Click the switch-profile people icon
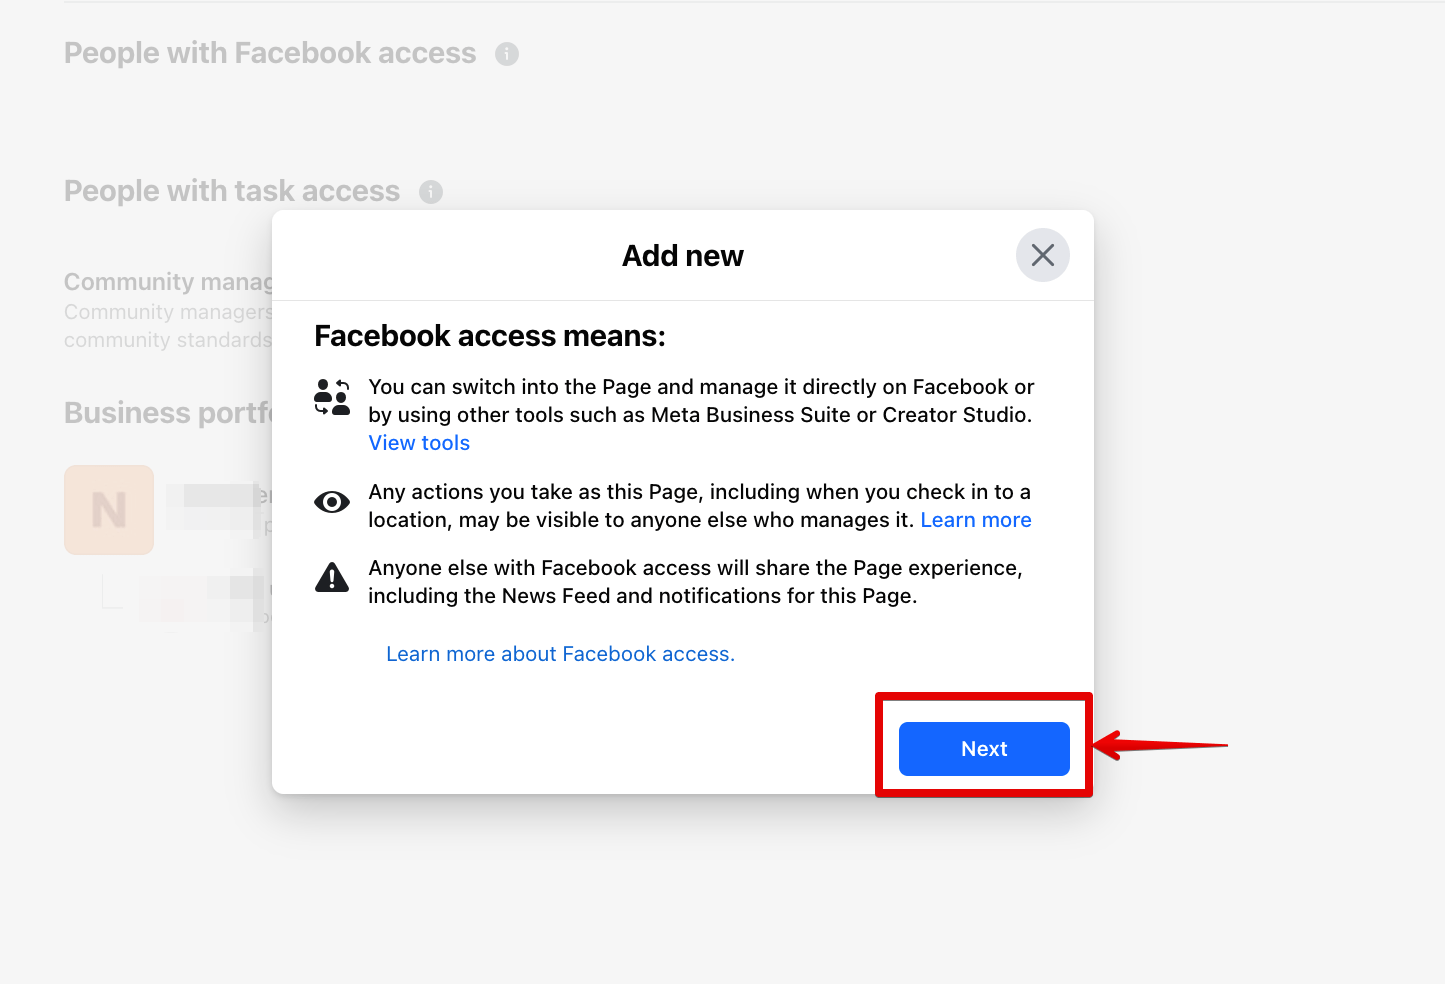This screenshot has width=1445, height=984. [x=332, y=397]
